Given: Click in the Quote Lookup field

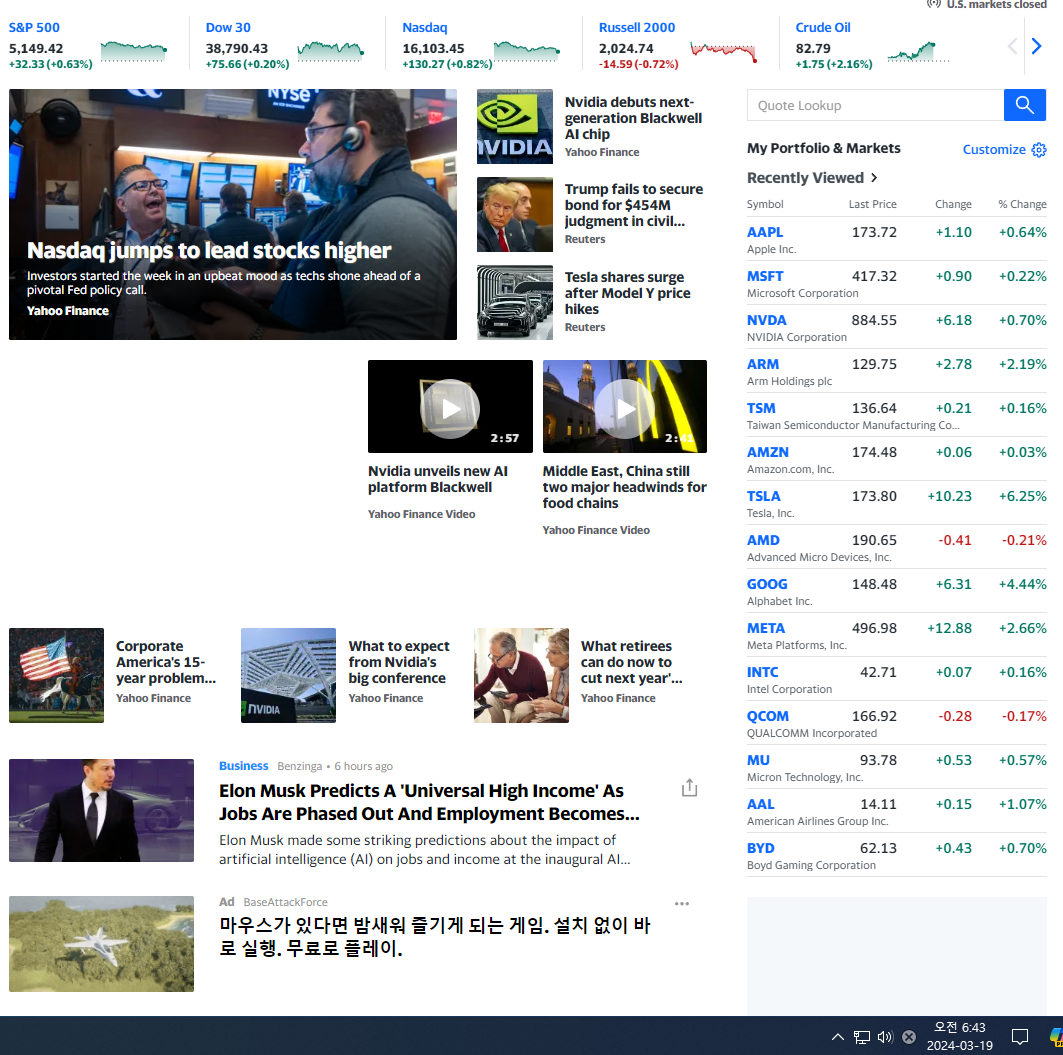Looking at the screenshot, I should 875,105.
